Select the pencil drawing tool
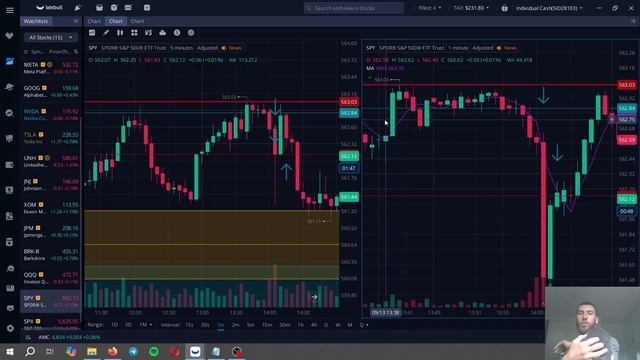 106,33
